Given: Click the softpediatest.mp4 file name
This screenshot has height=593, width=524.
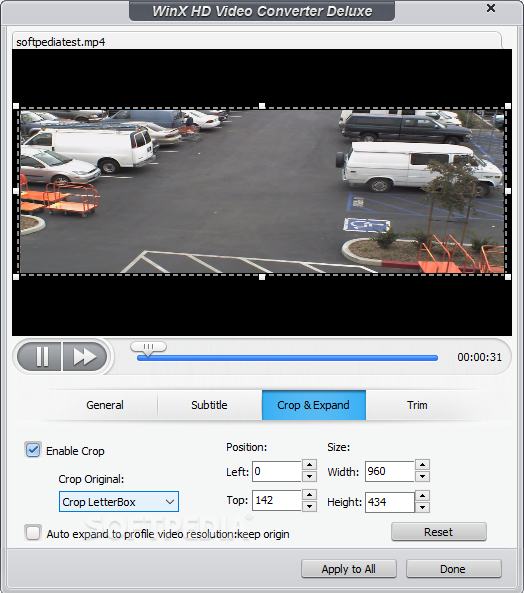Looking at the screenshot, I should point(60,42).
